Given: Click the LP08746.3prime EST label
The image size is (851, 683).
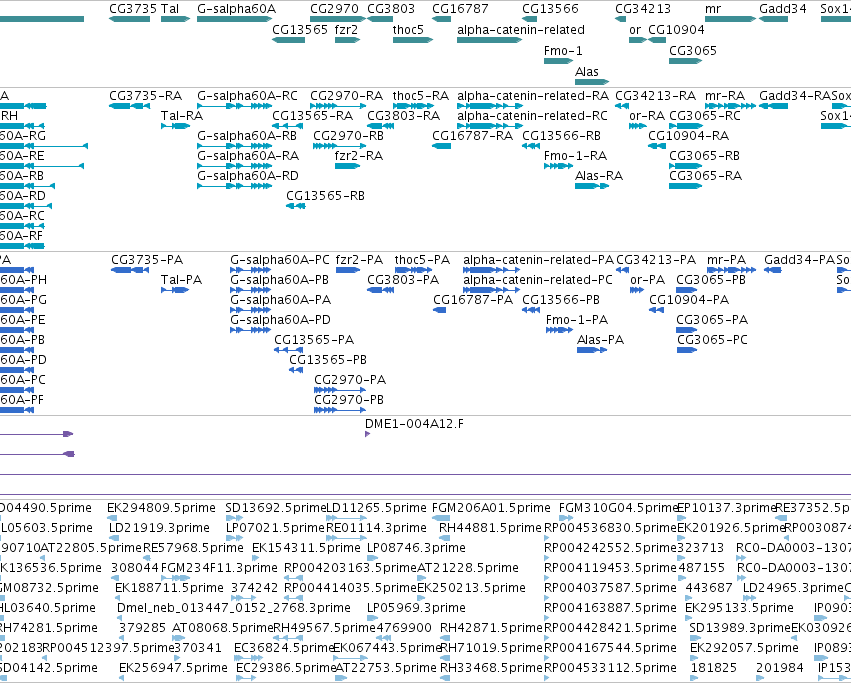Looking at the screenshot, I should [x=416, y=548].
